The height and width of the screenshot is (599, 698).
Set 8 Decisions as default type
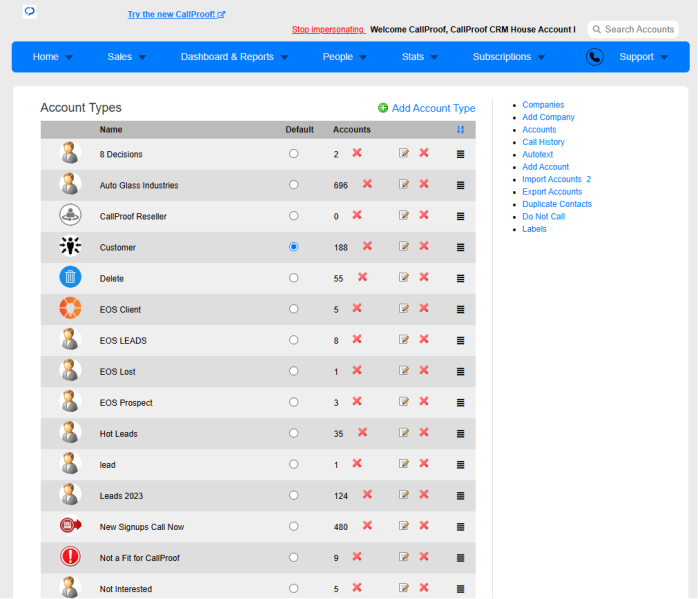pos(293,154)
